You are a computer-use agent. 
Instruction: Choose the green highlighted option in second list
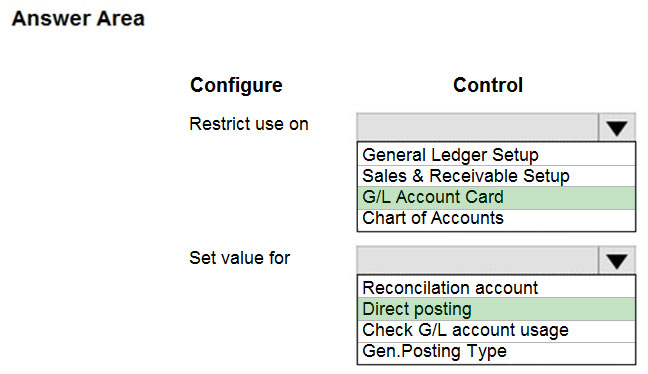[496, 309]
